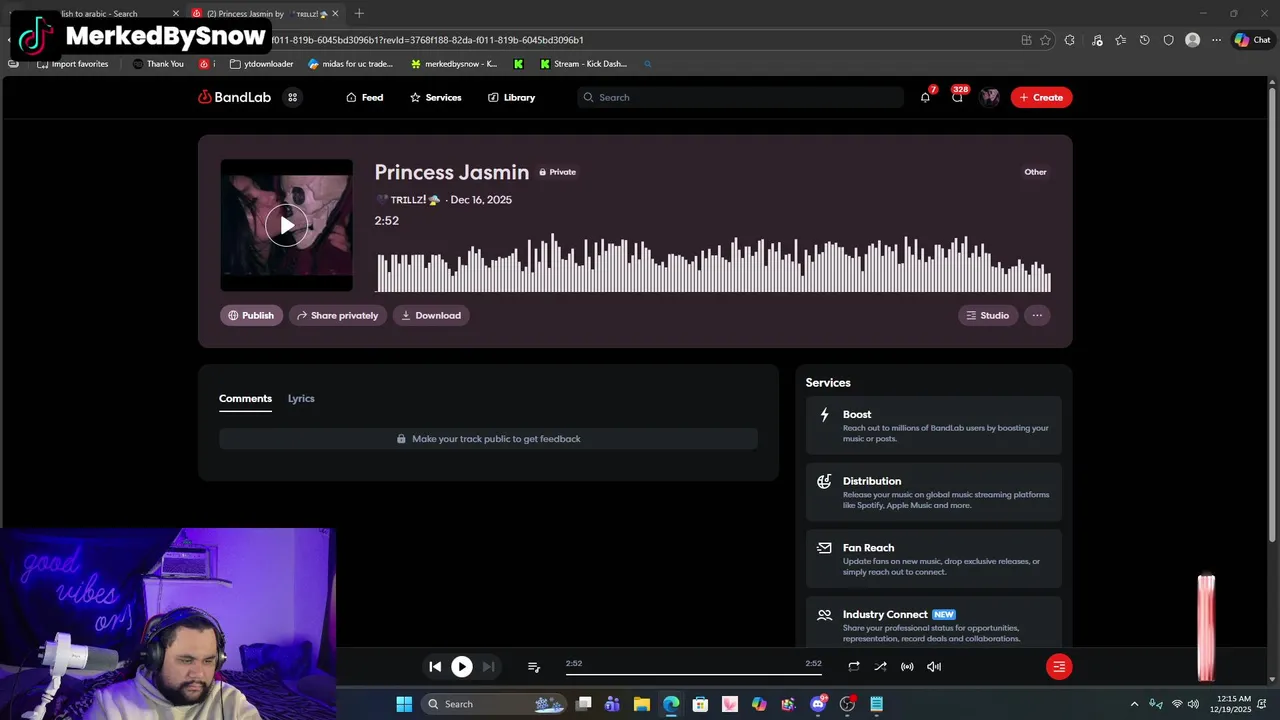Click the Windows taskbar Search box
Image resolution: width=1280 pixels, height=720 pixels.
coord(496,704)
